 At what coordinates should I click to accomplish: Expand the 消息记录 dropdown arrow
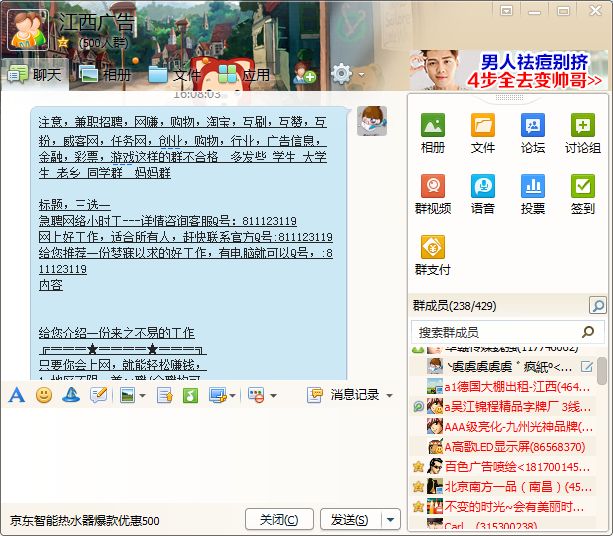389,396
